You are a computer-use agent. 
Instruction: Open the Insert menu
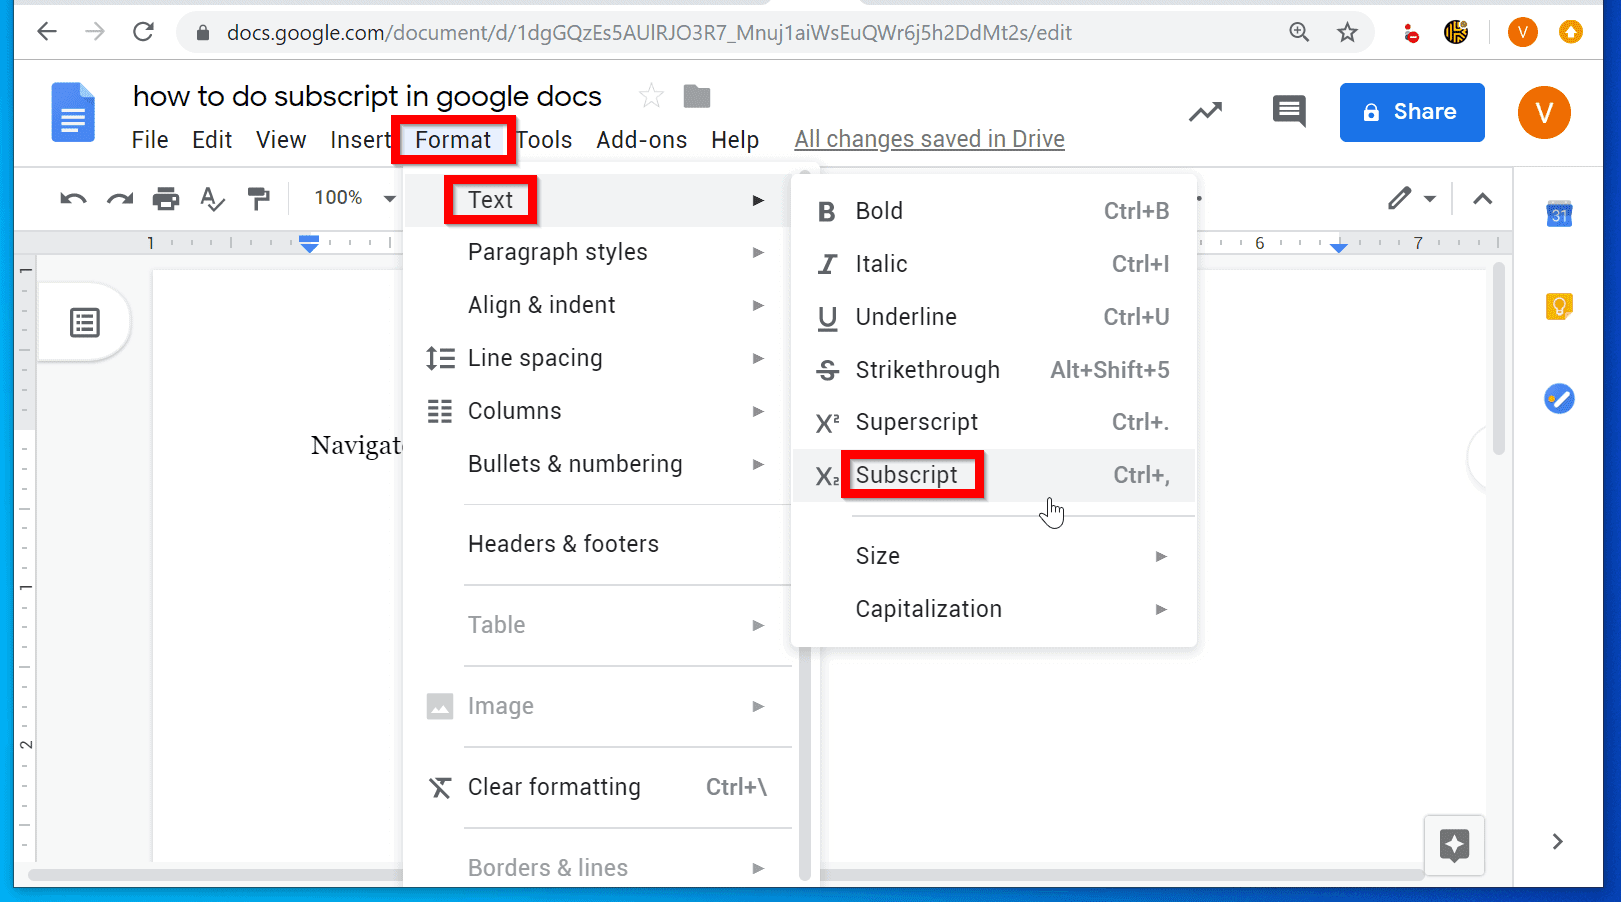(360, 140)
